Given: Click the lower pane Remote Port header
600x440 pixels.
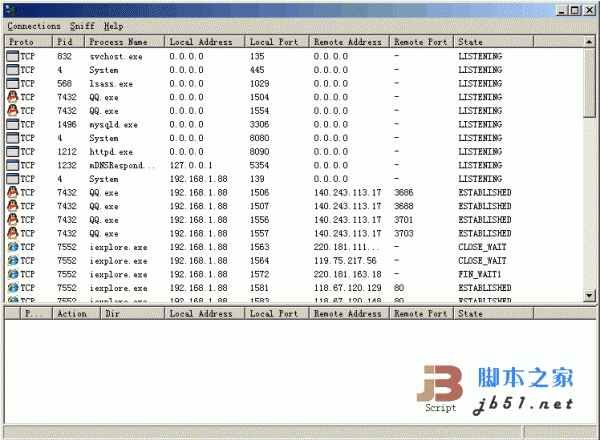Looking at the screenshot, I should (422, 314).
